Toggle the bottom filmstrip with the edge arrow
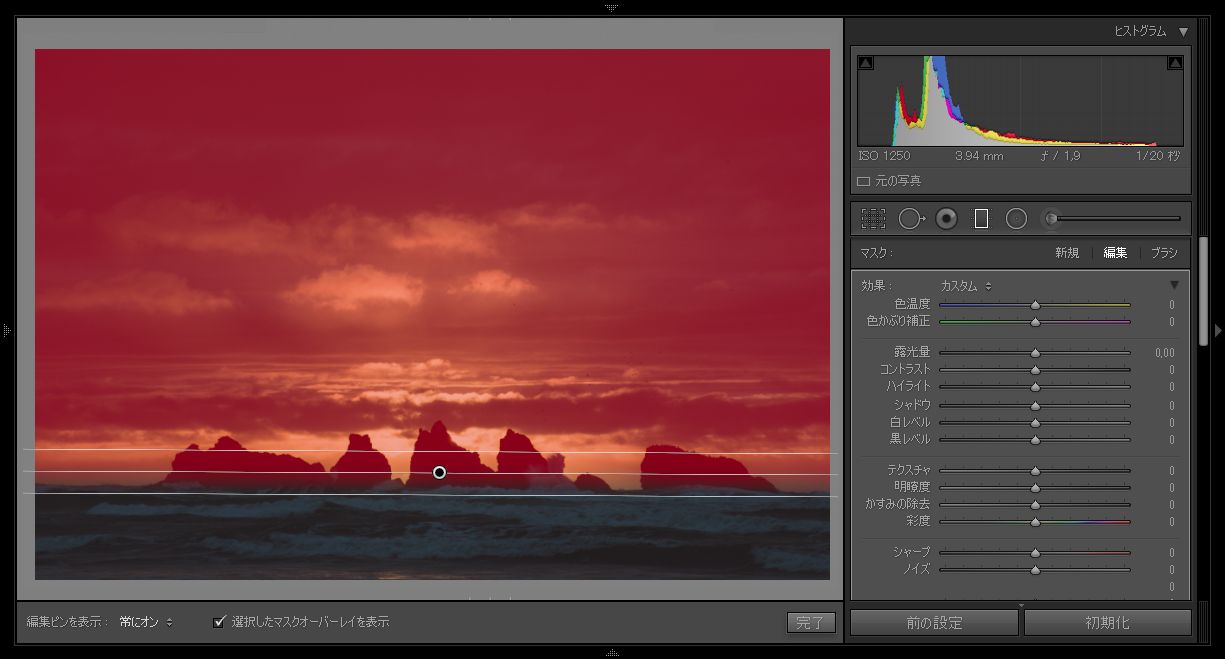Screen dimensions: 1225x659 click(612, 652)
